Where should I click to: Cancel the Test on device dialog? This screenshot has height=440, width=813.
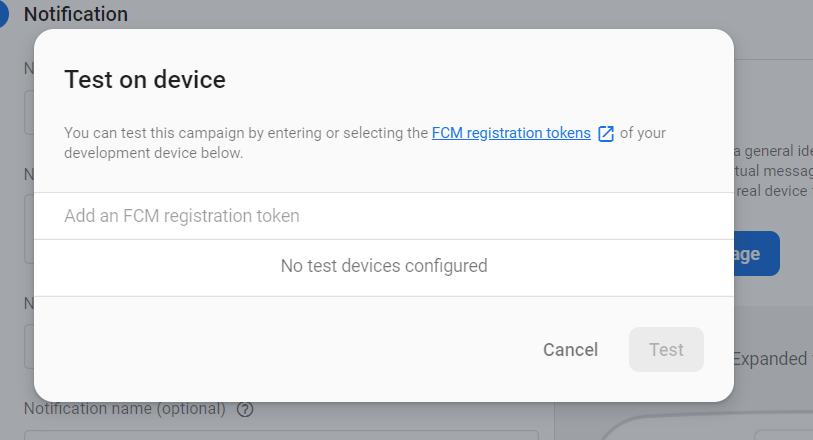pos(570,350)
